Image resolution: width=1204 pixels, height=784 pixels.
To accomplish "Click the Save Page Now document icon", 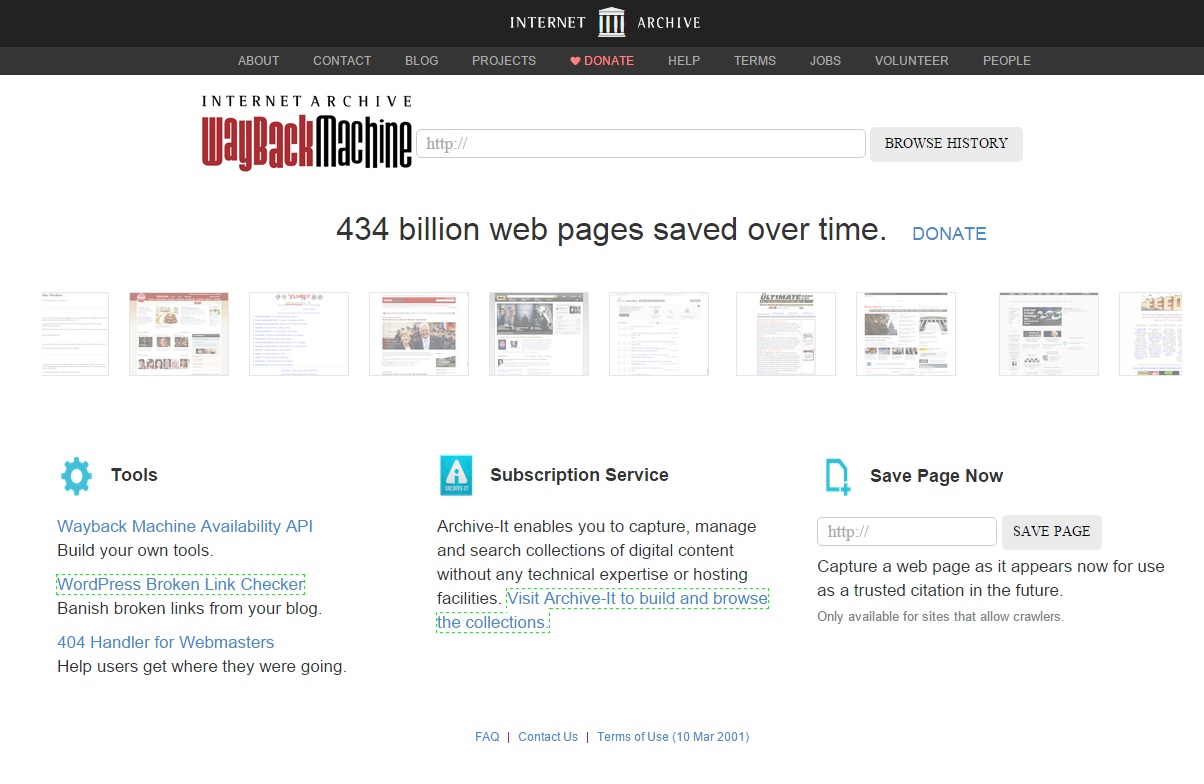I will click(837, 476).
